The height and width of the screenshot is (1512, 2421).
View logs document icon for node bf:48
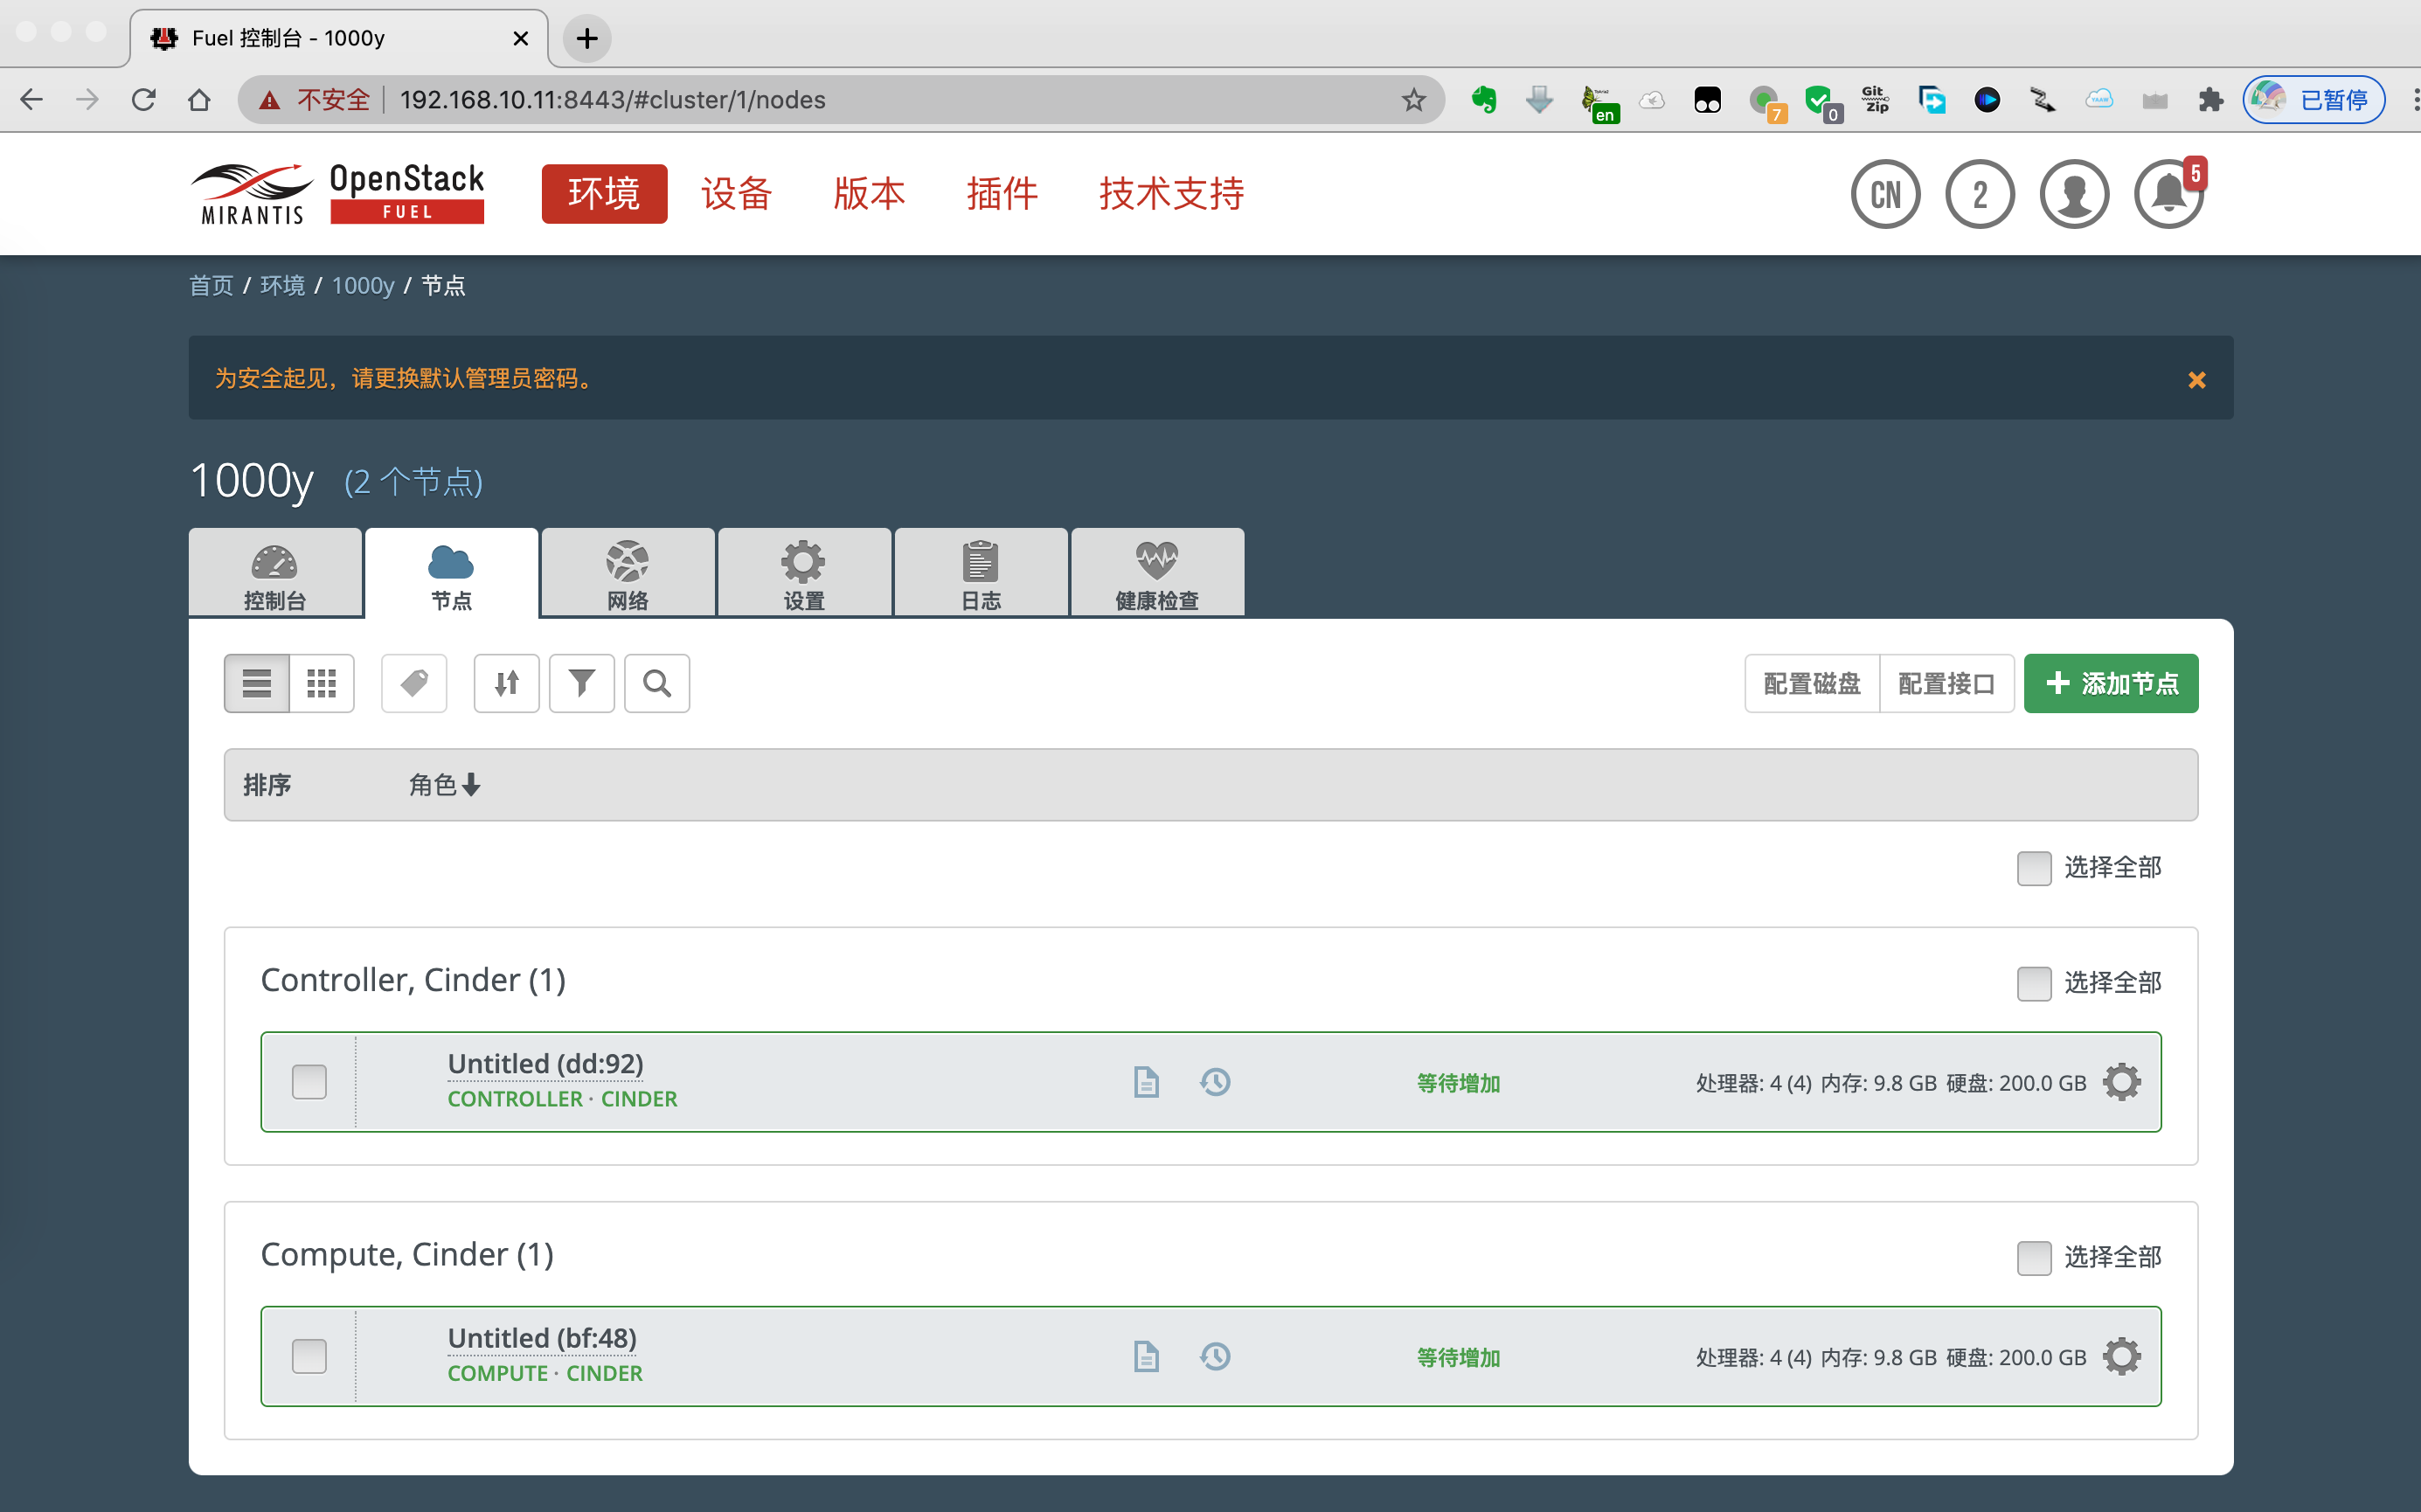click(1146, 1357)
